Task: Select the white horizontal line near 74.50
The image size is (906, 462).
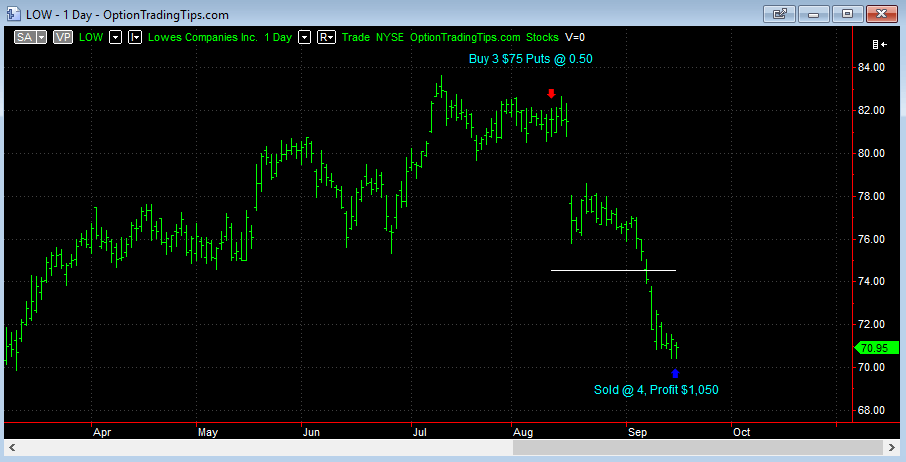Action: pos(613,270)
